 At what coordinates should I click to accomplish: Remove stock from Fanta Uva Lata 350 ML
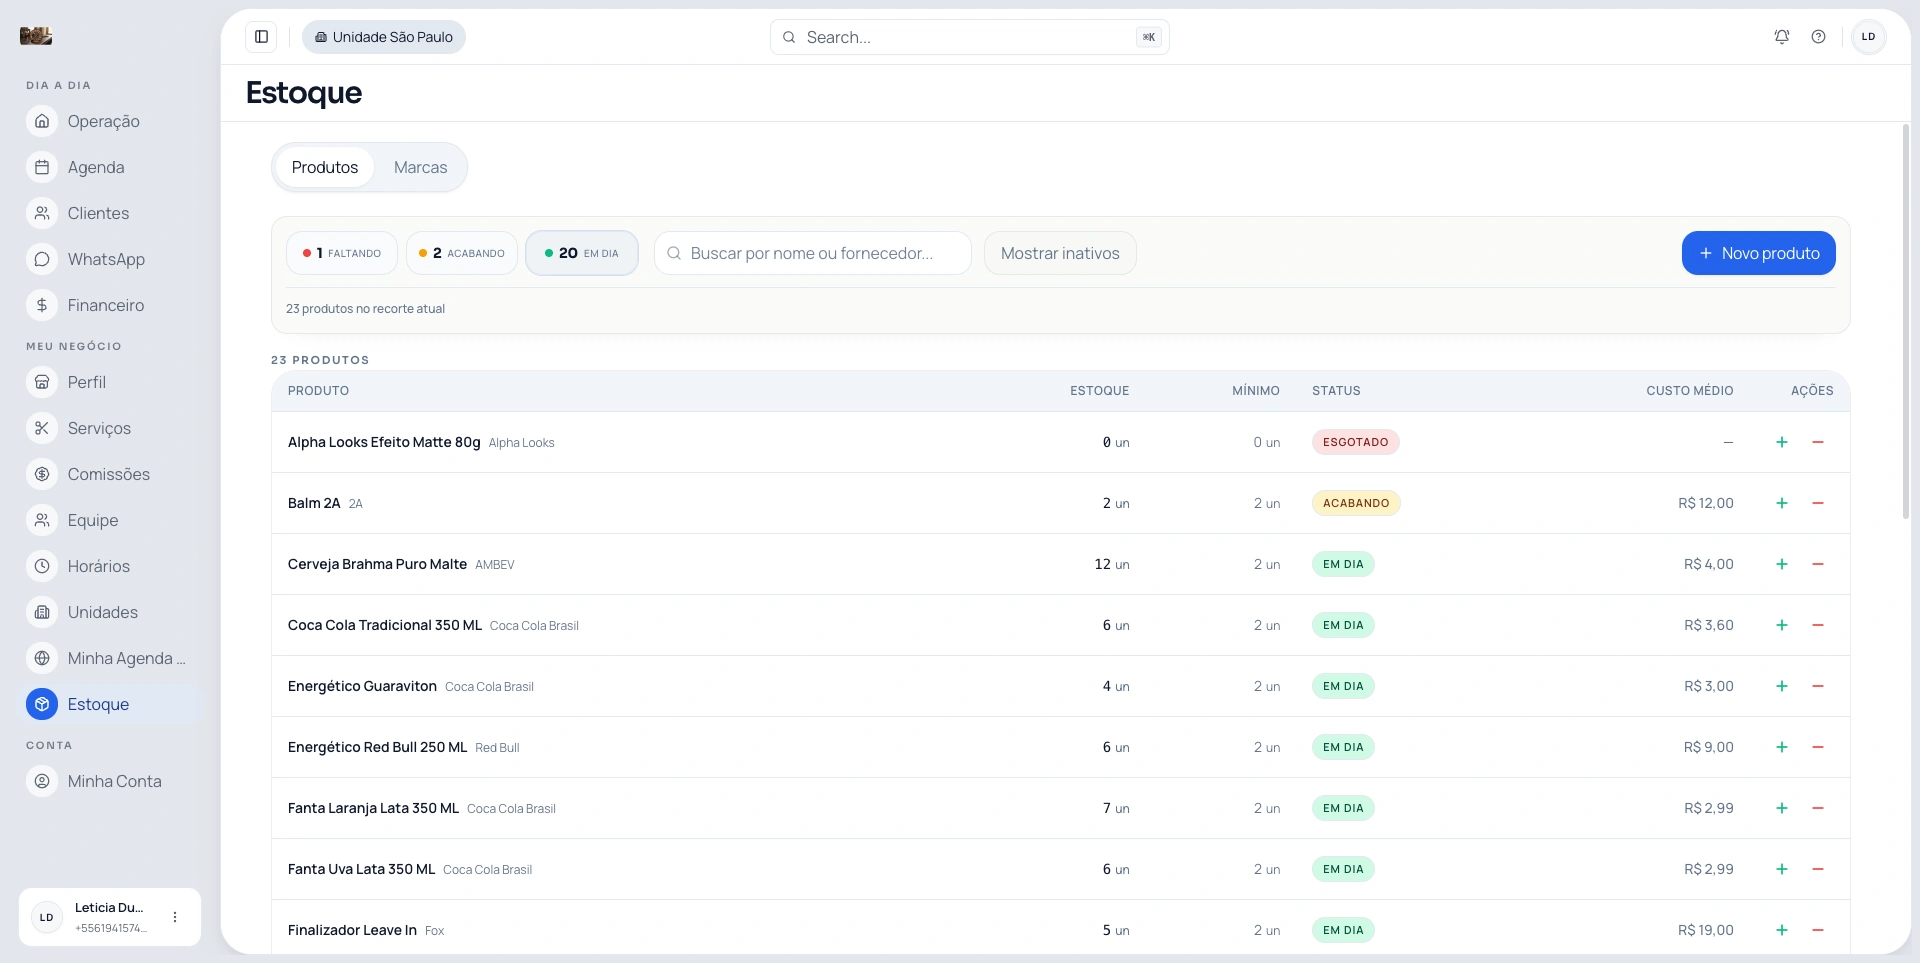click(1817, 869)
